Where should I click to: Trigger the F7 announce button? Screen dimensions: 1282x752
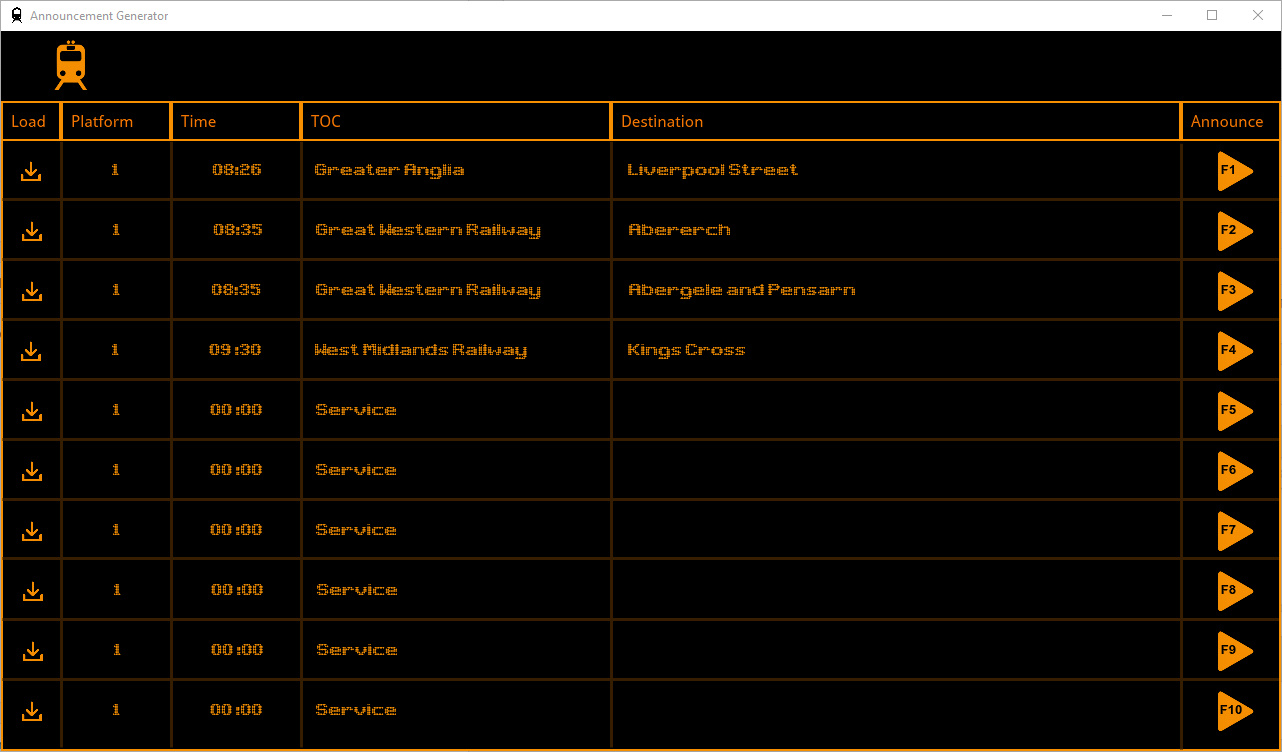click(x=1235, y=531)
